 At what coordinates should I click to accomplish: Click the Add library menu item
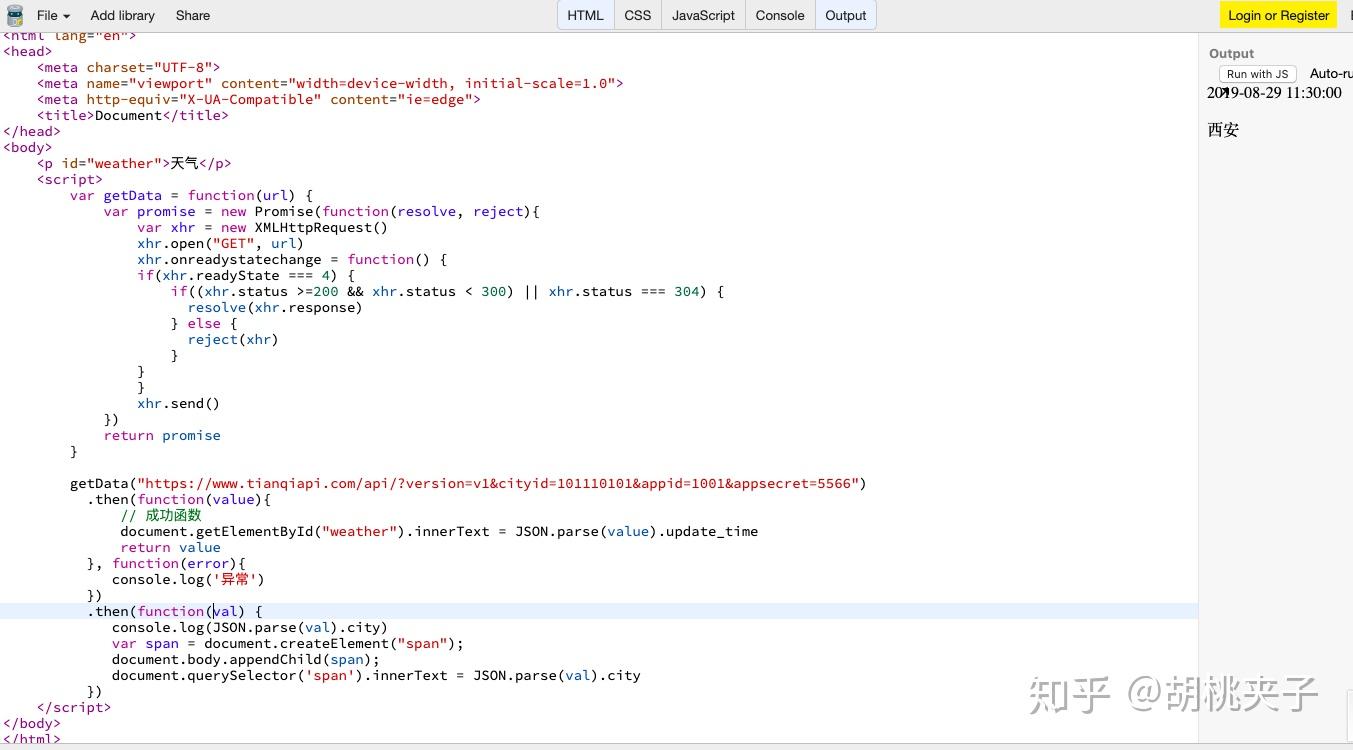click(x=122, y=15)
